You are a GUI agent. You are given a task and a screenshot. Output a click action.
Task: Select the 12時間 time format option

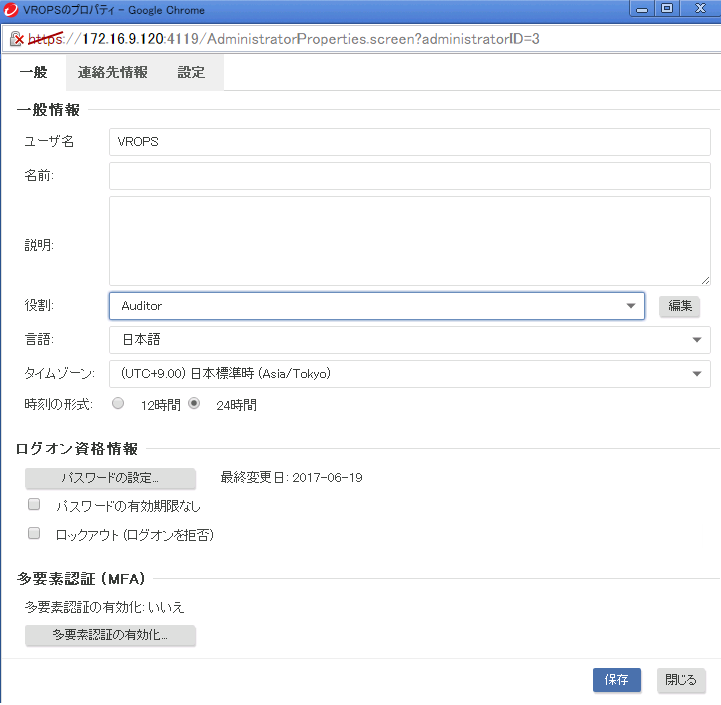tap(118, 404)
